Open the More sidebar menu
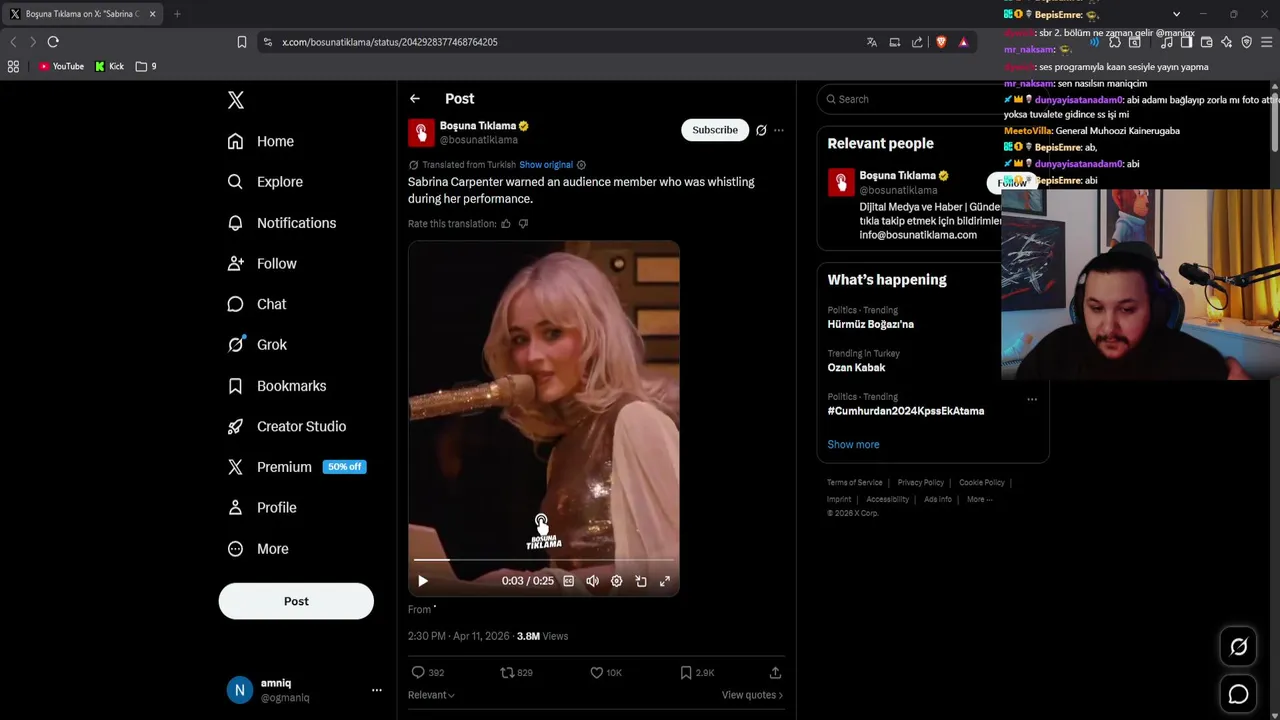 click(258, 548)
